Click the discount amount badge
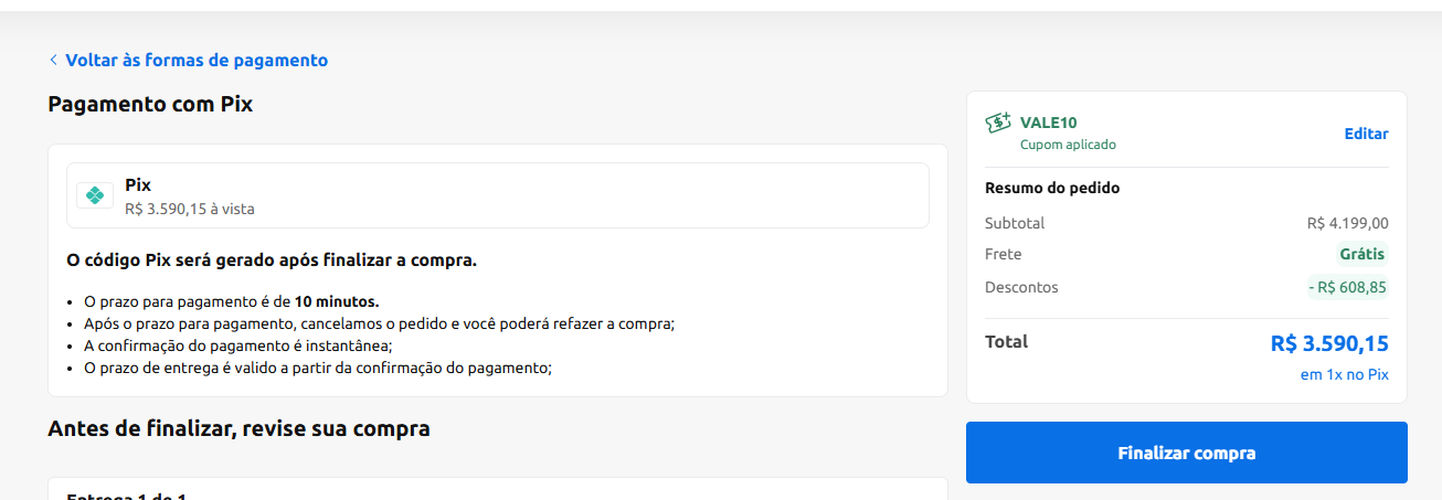 tap(1347, 288)
